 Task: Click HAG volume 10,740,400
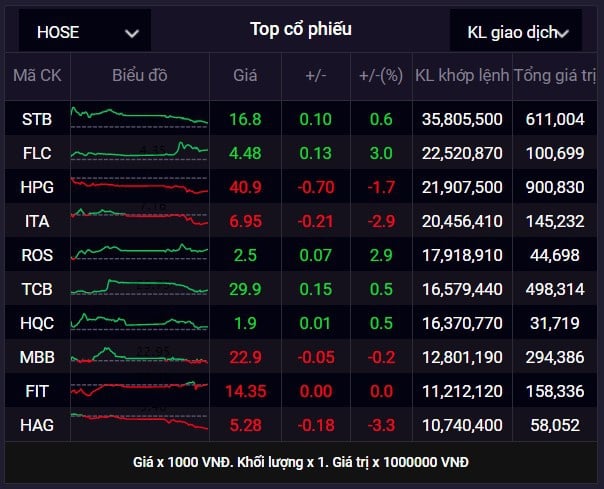click(x=462, y=425)
